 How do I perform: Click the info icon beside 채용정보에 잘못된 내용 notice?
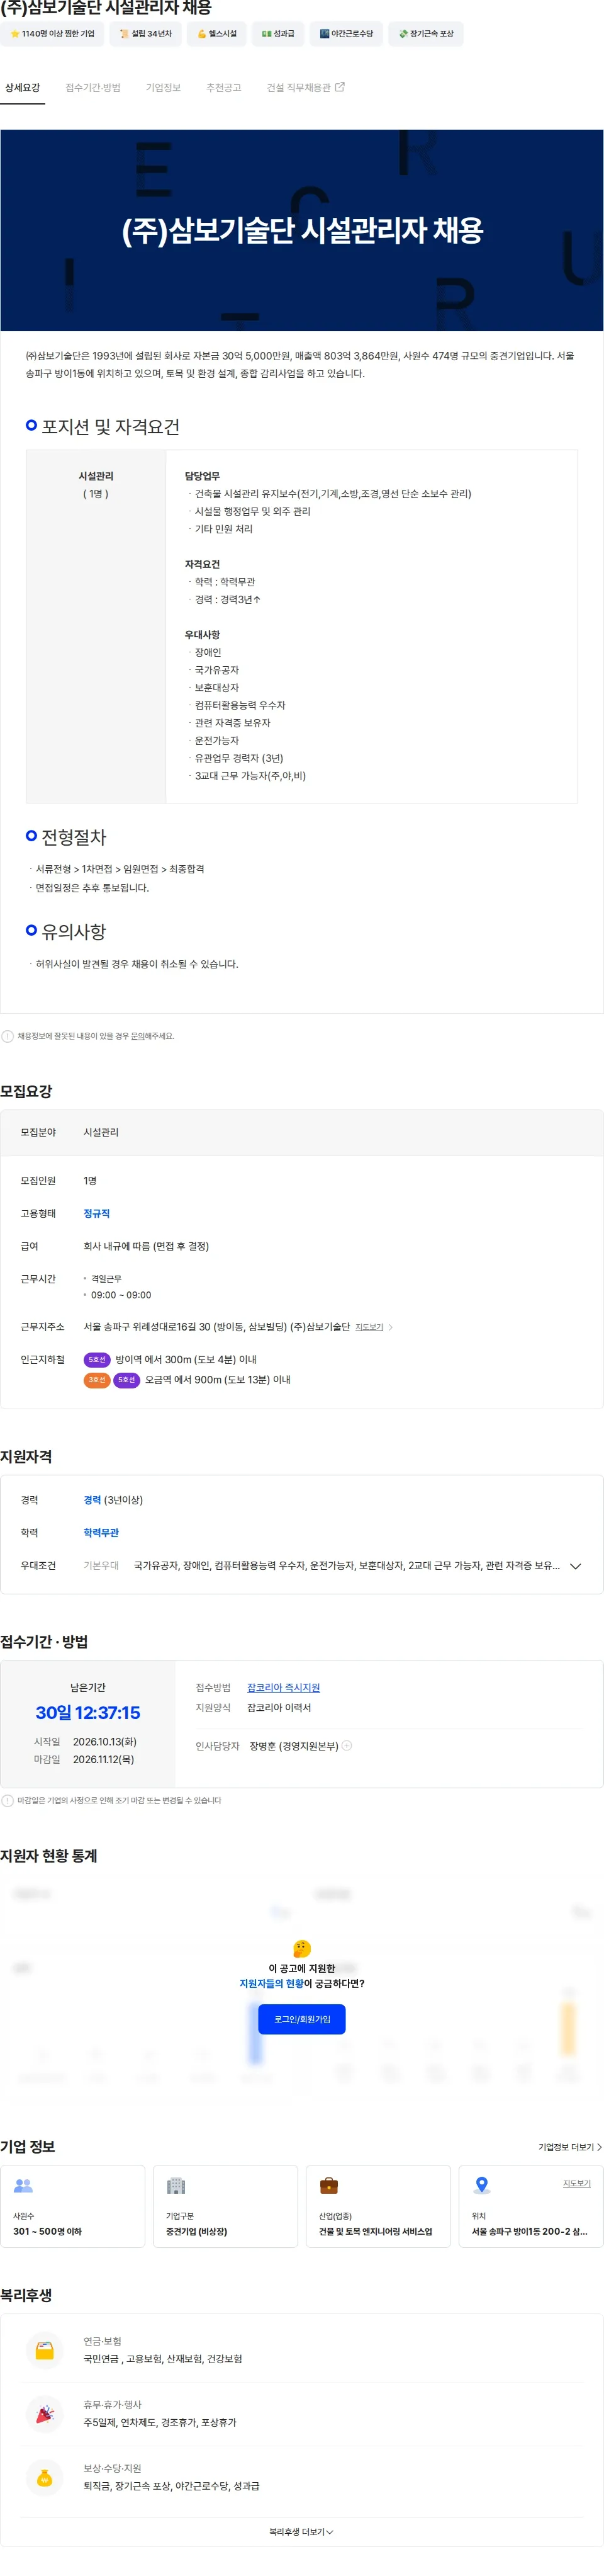click(8, 1036)
